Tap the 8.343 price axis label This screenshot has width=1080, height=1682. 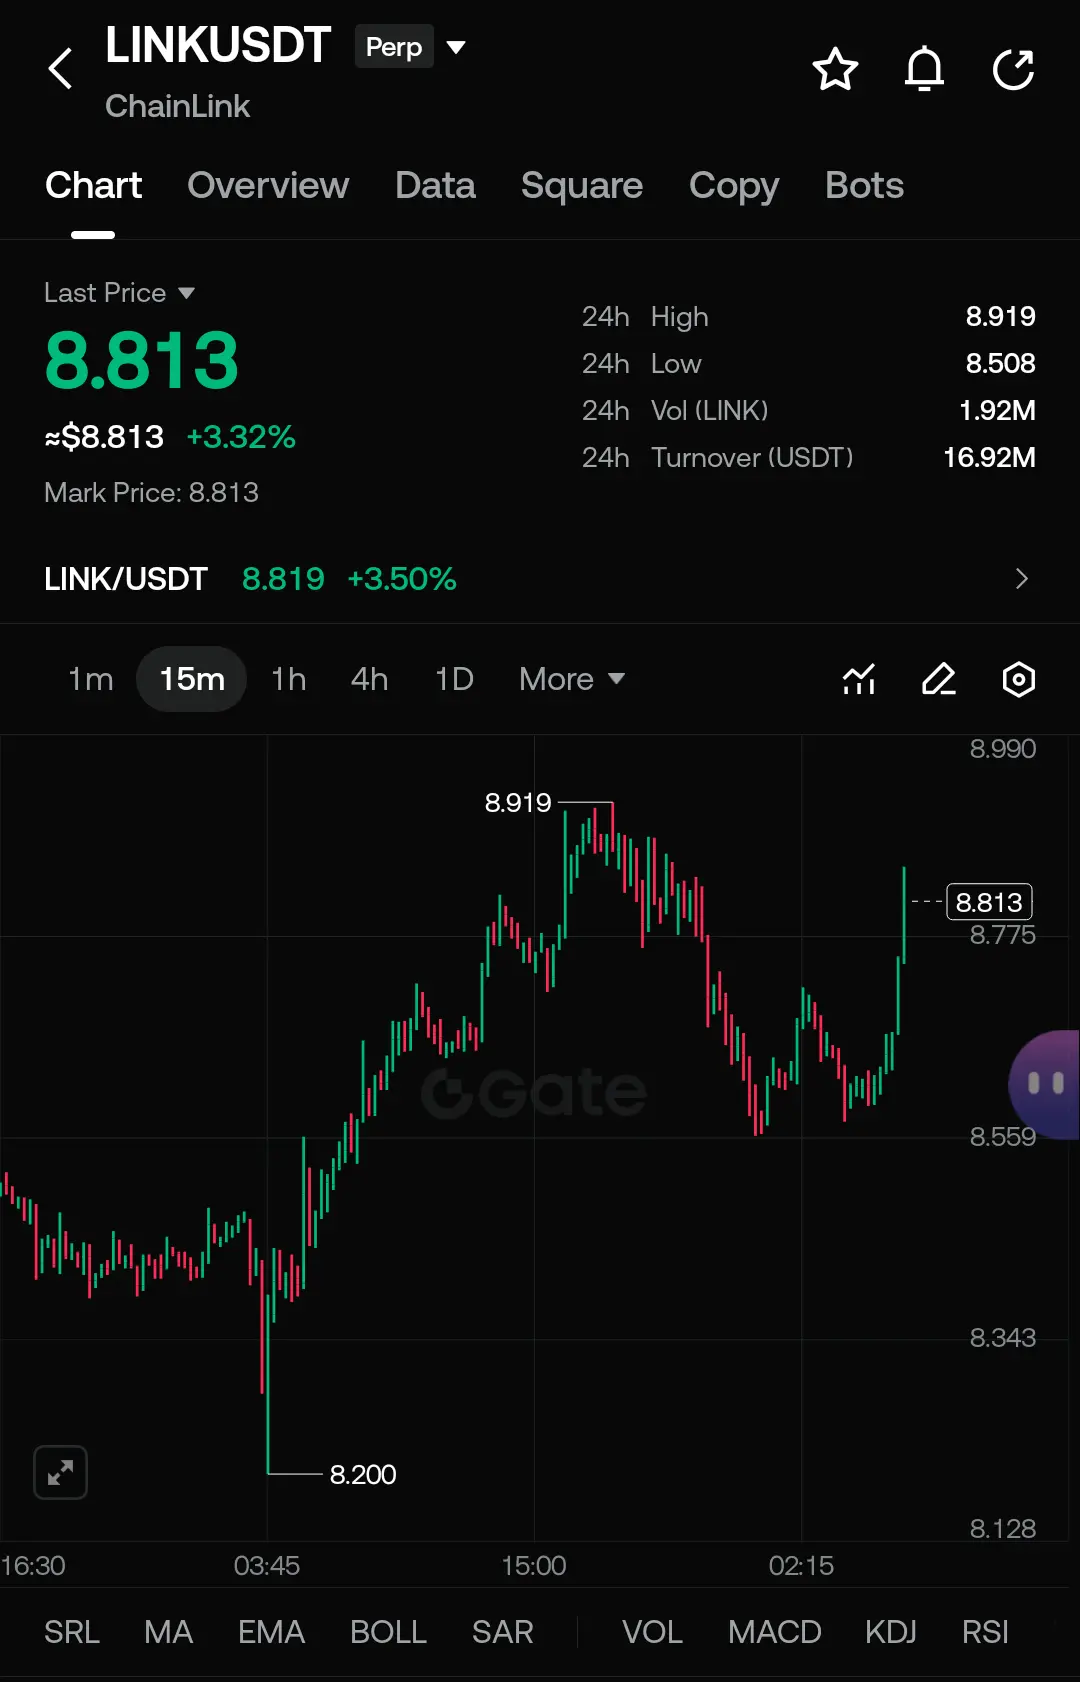click(x=1003, y=1338)
